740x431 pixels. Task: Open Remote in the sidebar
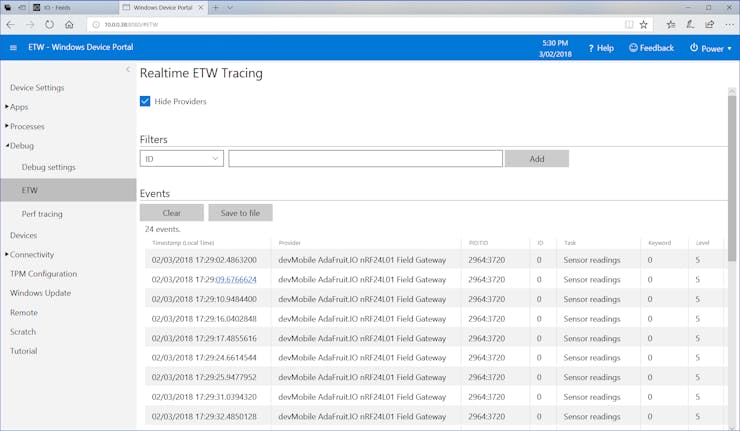(24, 313)
